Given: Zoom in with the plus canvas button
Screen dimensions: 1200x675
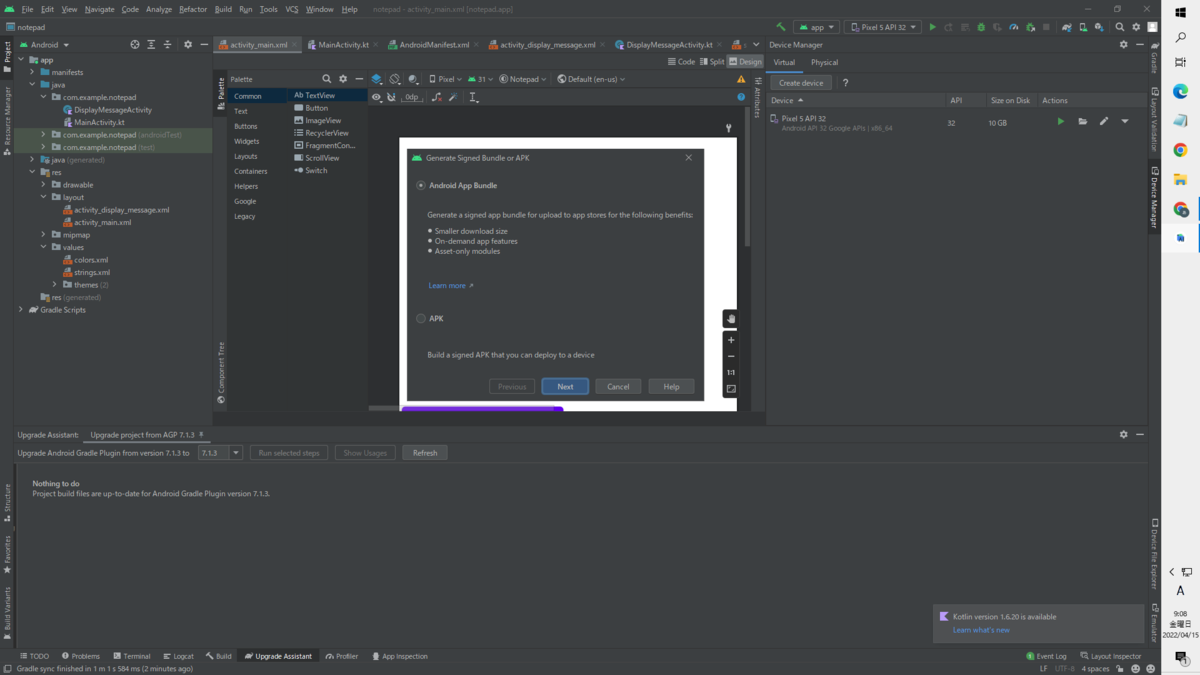Looking at the screenshot, I should pos(731,340).
